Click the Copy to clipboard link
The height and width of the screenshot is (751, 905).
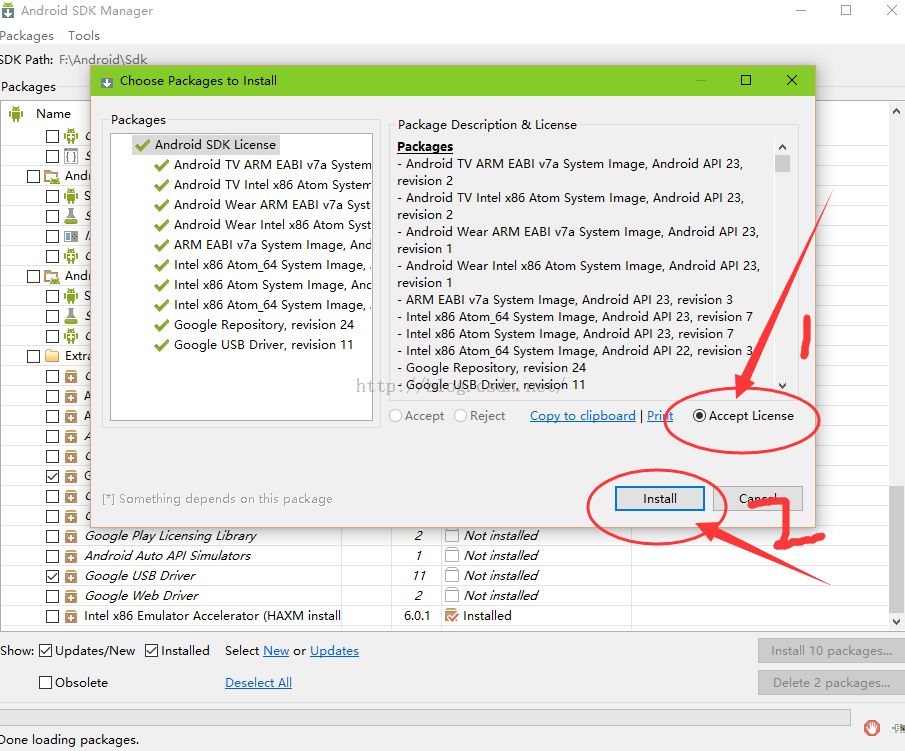pyautogui.click(x=582, y=416)
